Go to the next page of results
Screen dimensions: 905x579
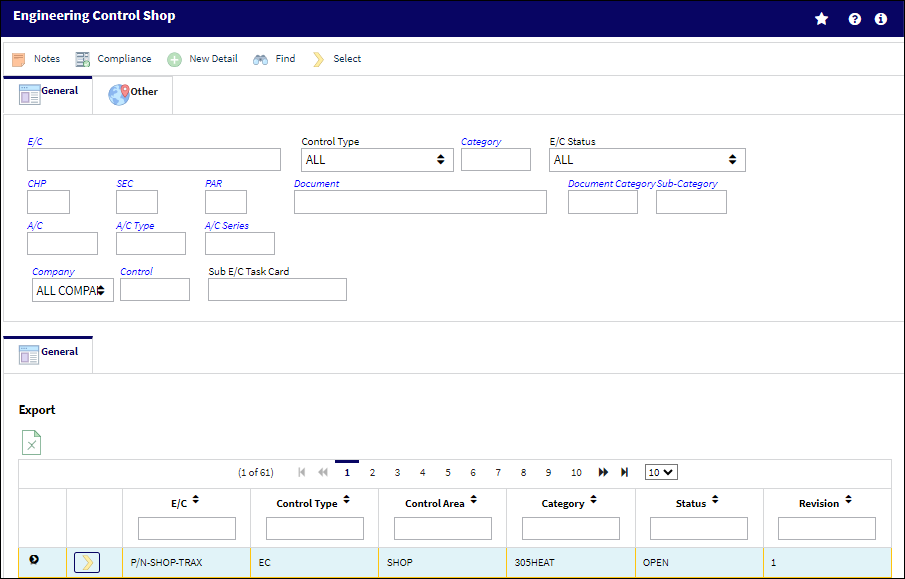(x=603, y=472)
